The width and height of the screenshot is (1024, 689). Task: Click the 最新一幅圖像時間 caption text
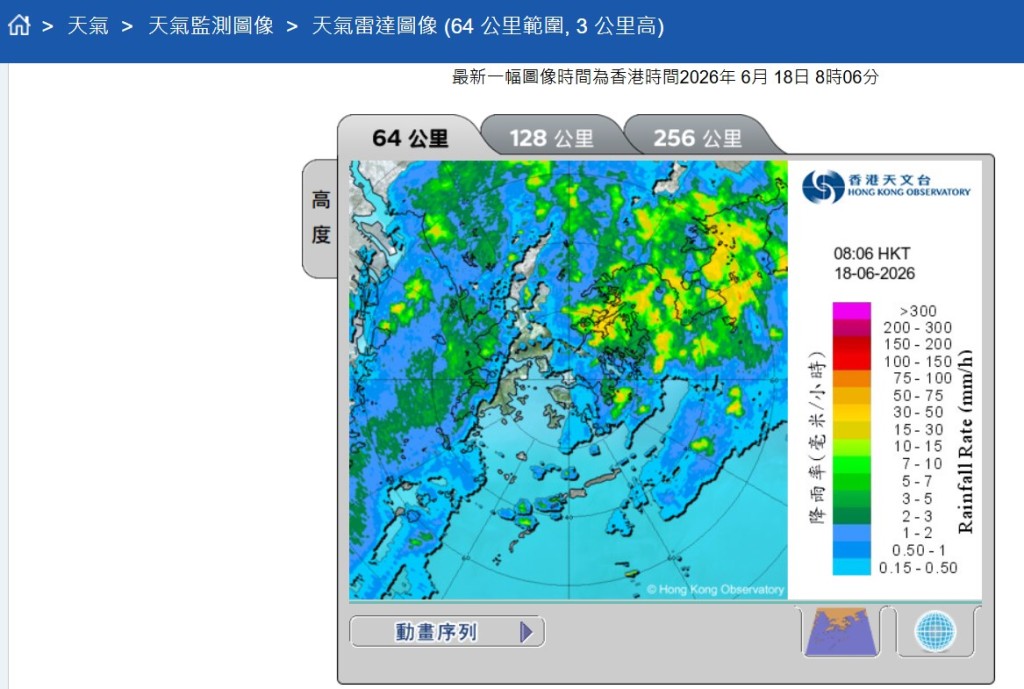665,77
